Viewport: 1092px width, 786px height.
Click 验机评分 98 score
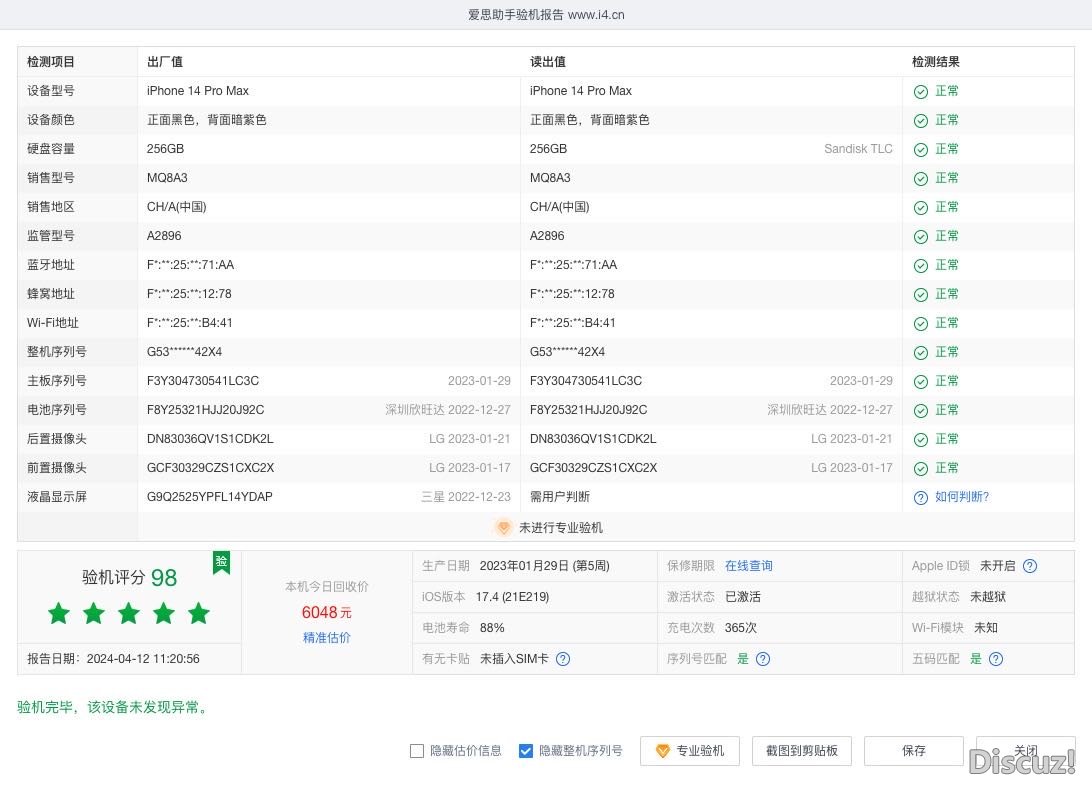pyautogui.click(x=130, y=577)
